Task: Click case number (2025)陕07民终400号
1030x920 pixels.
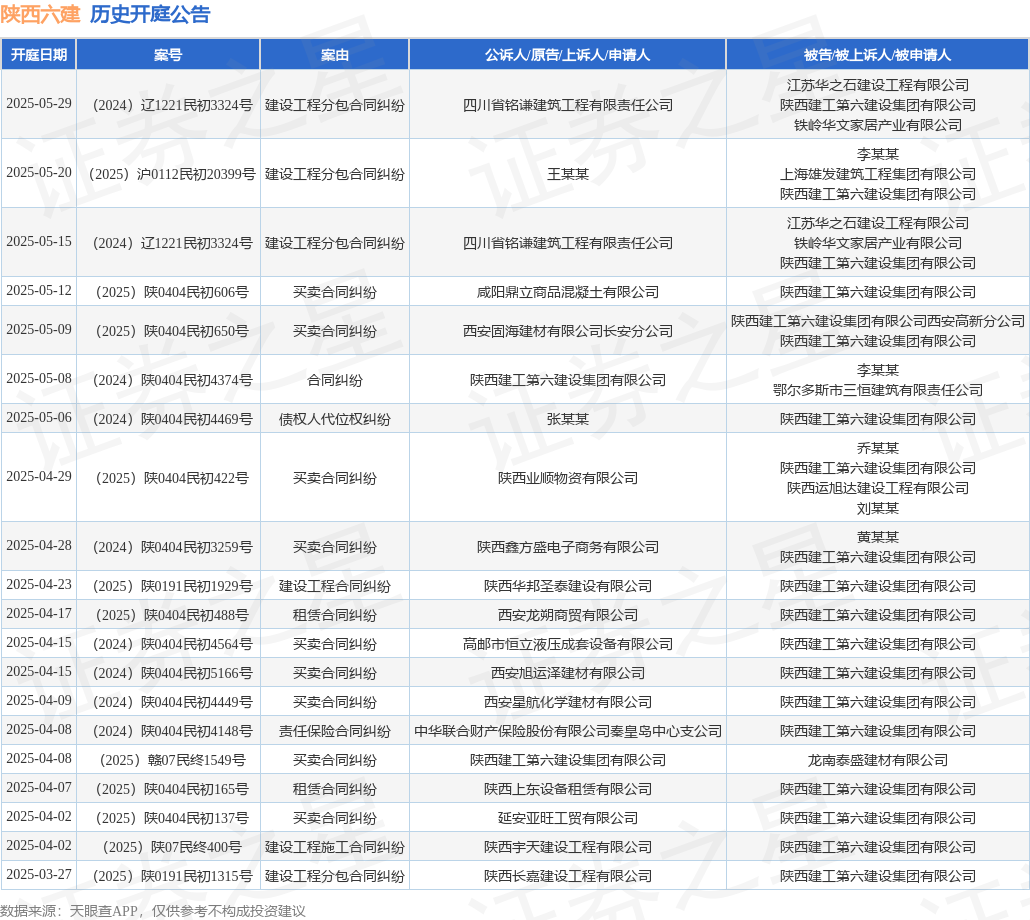Action: pos(171,847)
